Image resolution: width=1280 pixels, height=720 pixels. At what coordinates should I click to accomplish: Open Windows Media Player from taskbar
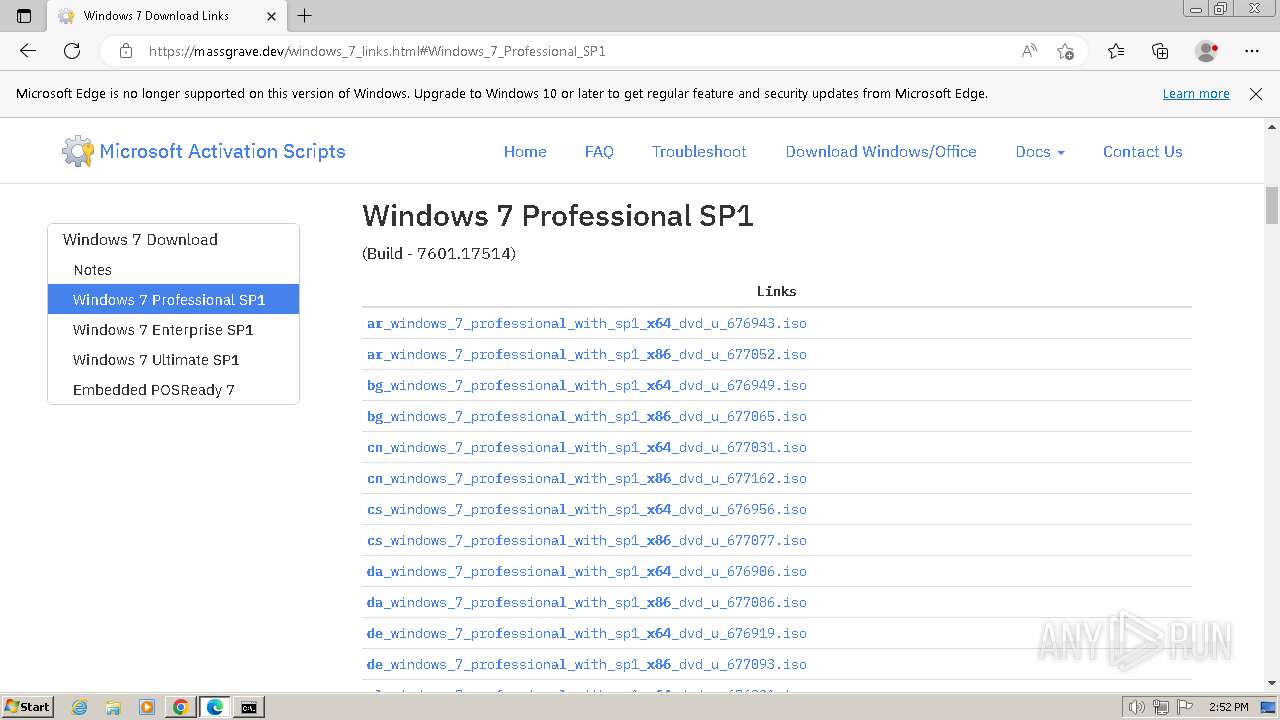click(147, 707)
